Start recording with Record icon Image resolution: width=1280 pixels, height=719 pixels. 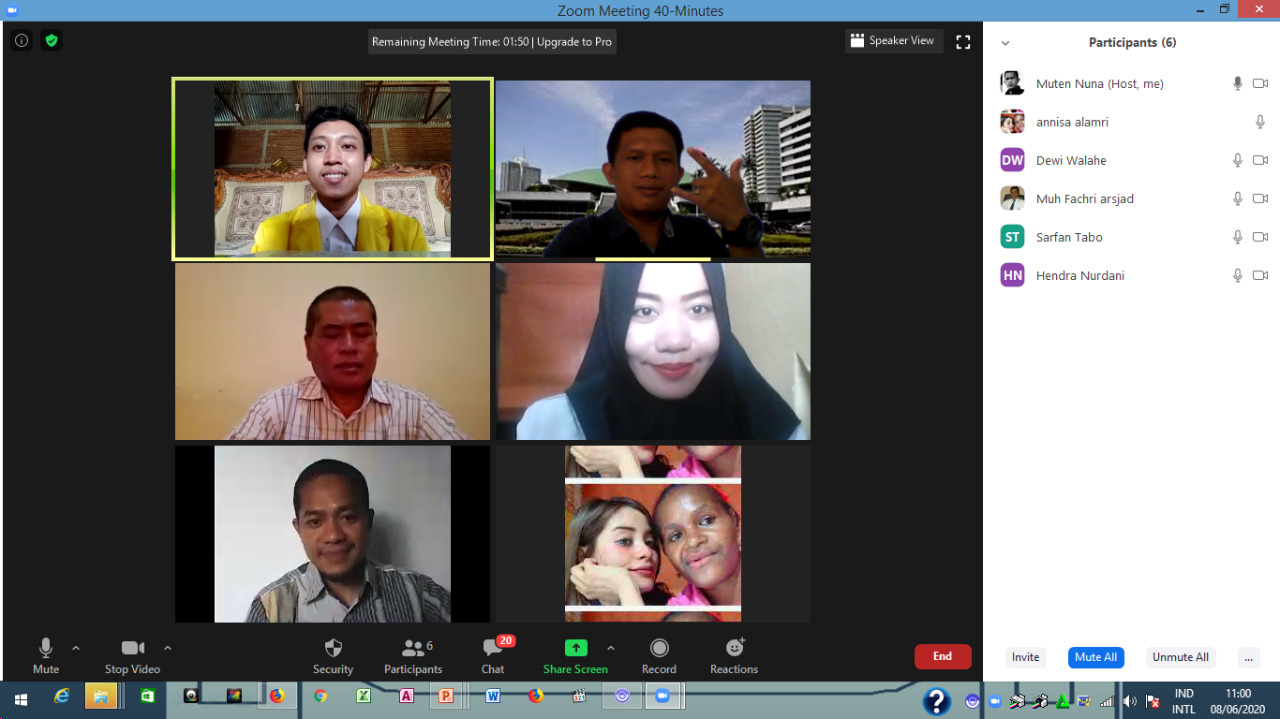tap(659, 655)
